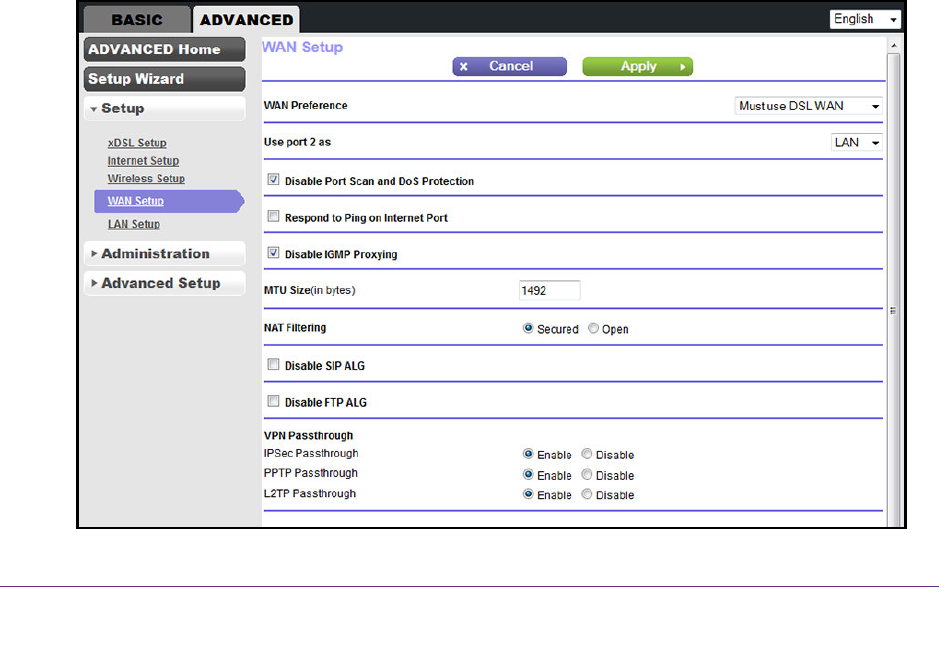
Task: Open the xDSL Setup link
Action: 137,143
